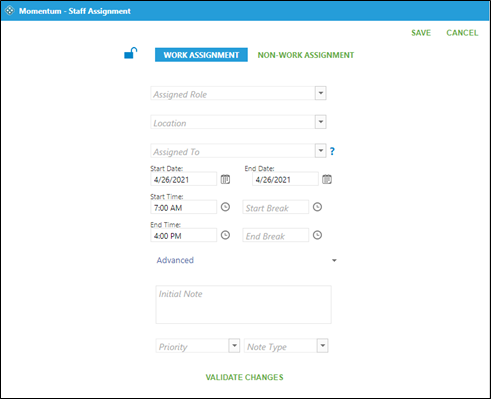Click the Start Break clock icon
Screen dimensions: 491x399
(317, 207)
